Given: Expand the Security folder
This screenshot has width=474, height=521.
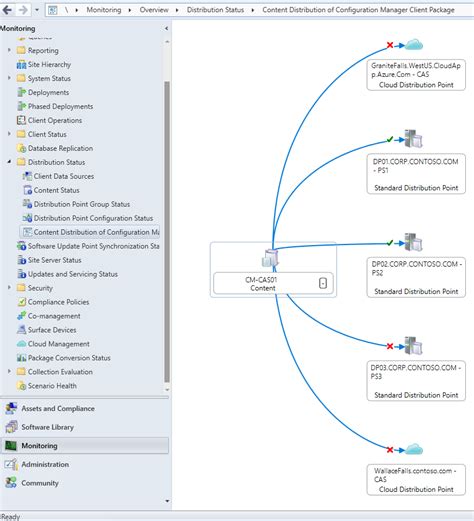Looking at the screenshot, I should click(9, 287).
